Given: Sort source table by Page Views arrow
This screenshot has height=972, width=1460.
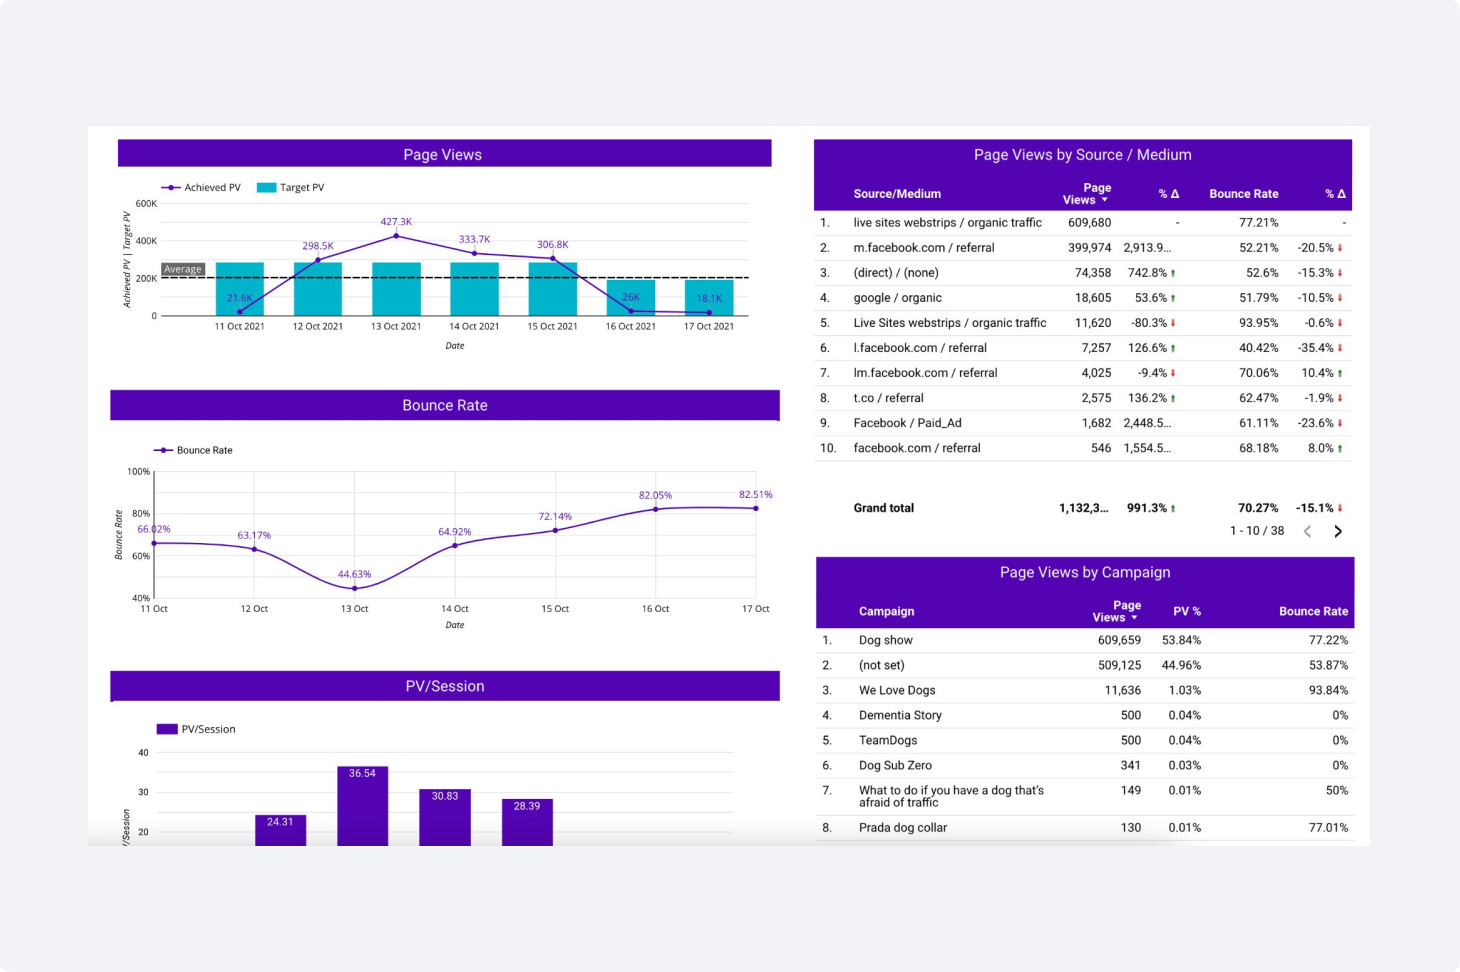Looking at the screenshot, I should [1104, 200].
